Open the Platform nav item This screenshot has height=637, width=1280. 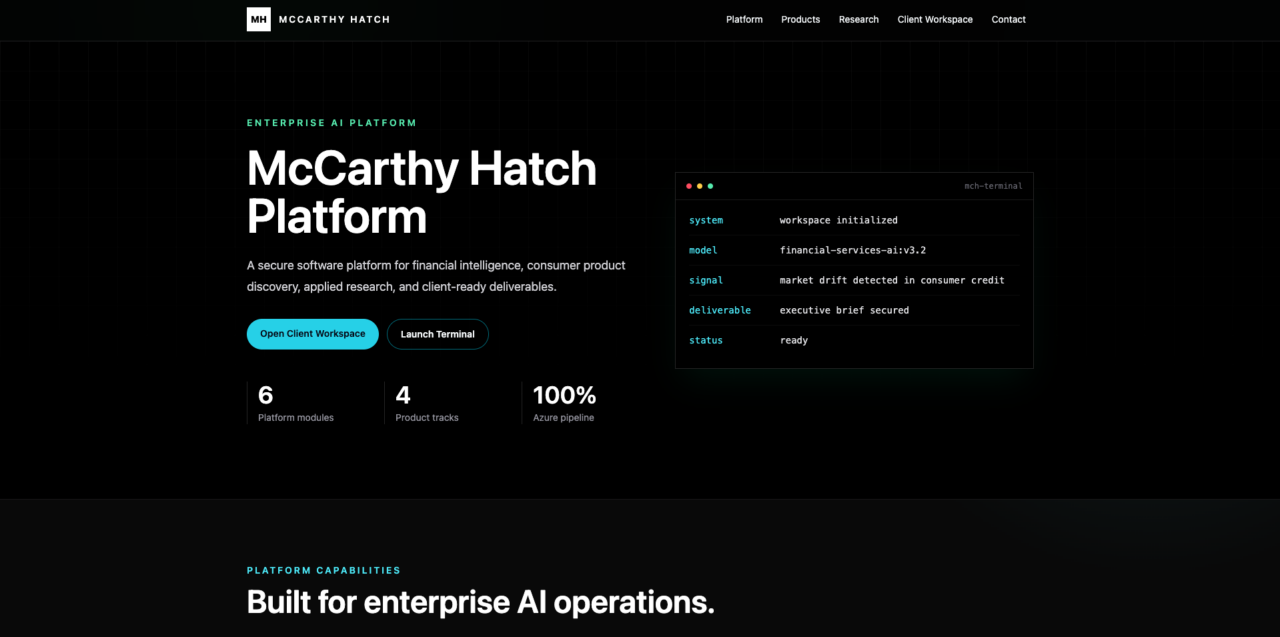[744, 19]
